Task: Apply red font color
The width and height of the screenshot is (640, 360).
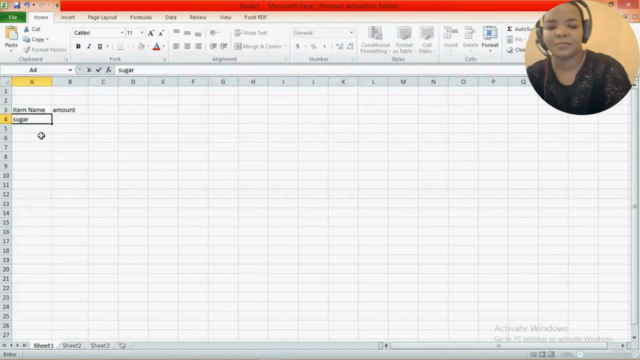Action: [156, 46]
